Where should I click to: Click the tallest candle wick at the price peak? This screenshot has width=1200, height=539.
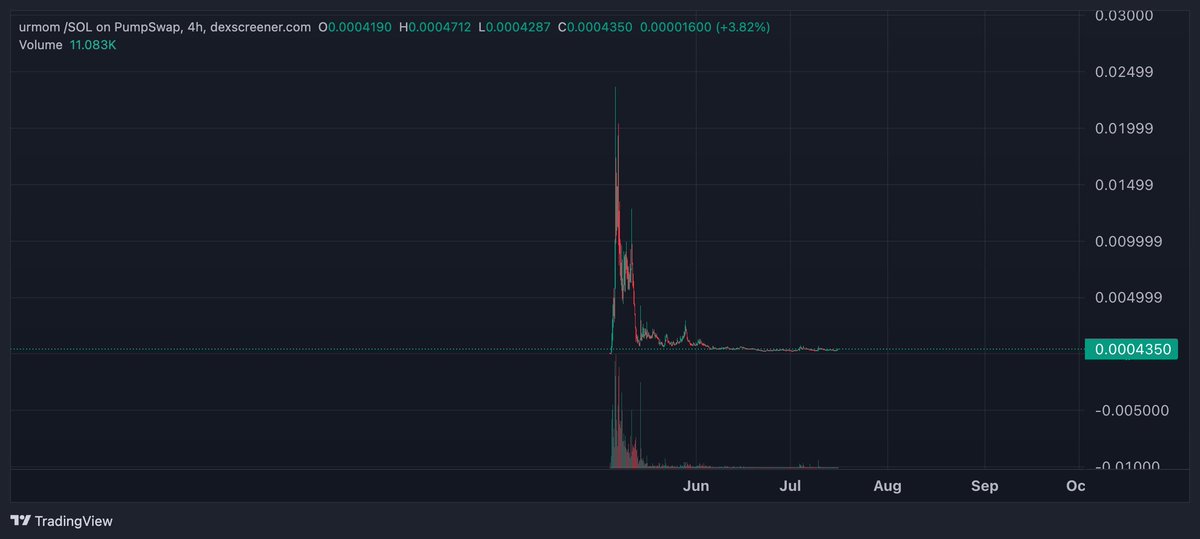(615, 120)
